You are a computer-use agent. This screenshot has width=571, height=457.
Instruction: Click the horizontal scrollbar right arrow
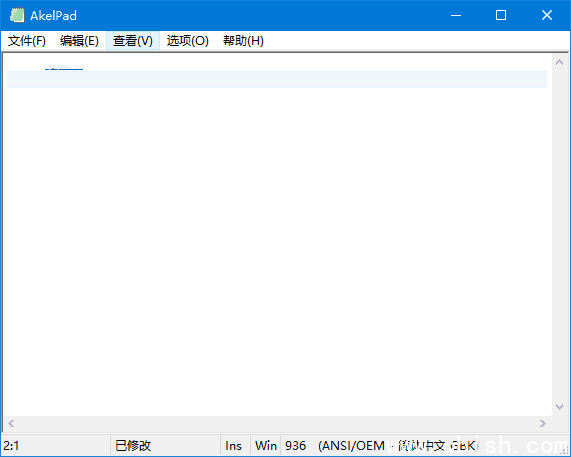543,423
